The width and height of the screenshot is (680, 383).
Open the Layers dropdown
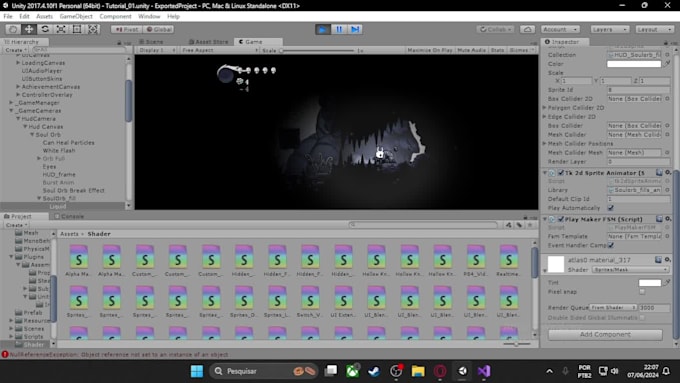(609, 29)
